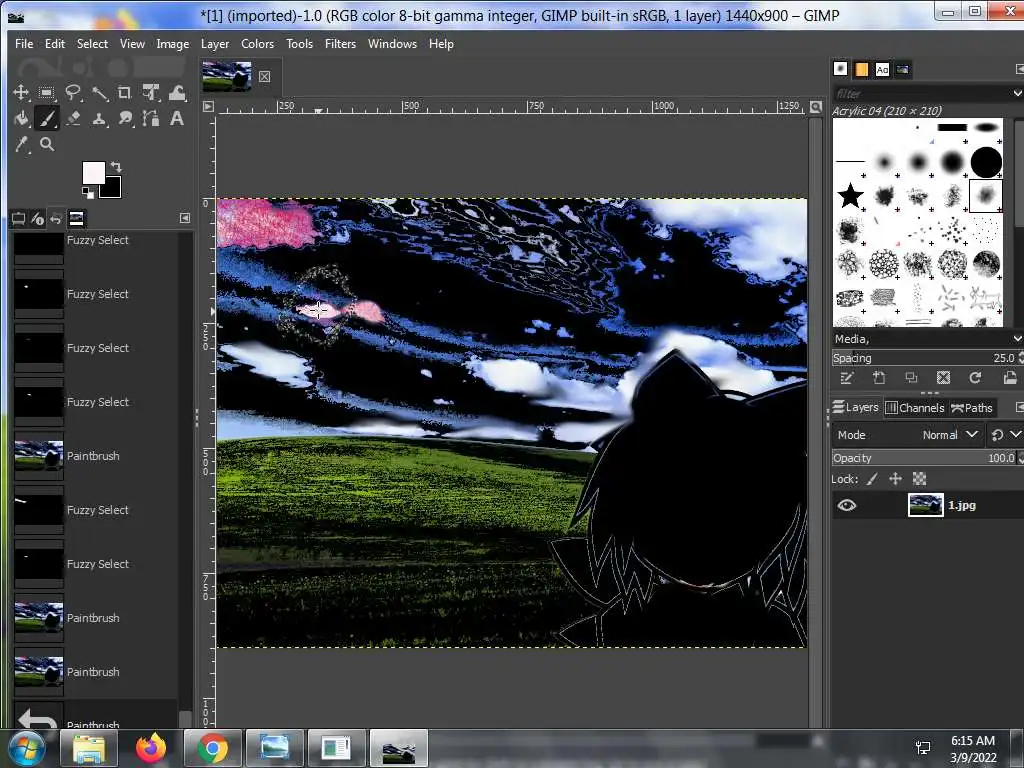Toggle visibility of 1.jpg layer
This screenshot has width=1024, height=768.
pyautogui.click(x=846, y=505)
